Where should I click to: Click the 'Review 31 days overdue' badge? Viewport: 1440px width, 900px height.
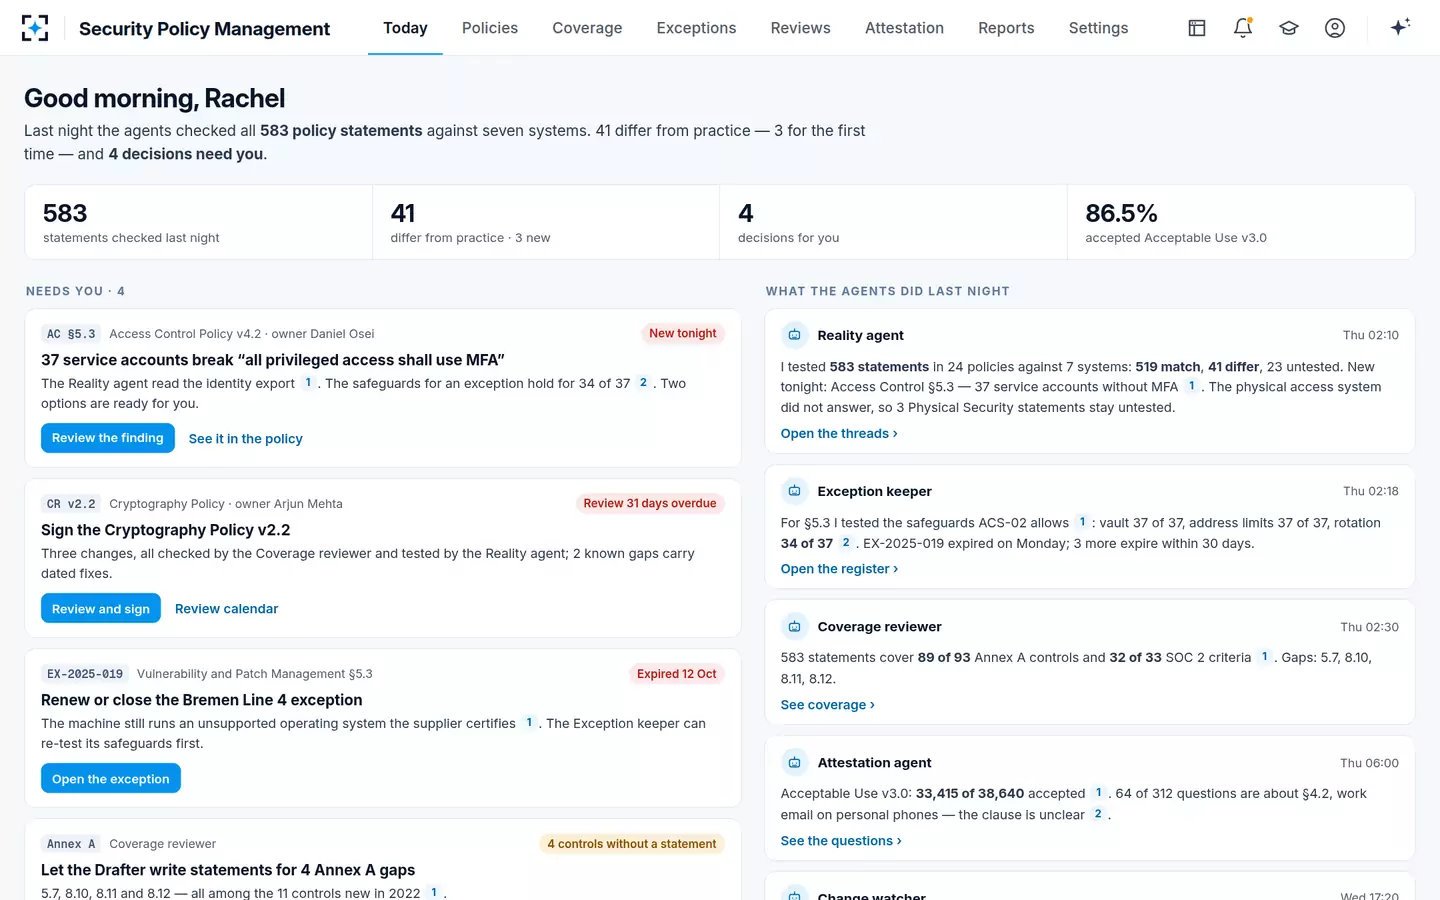tap(650, 504)
